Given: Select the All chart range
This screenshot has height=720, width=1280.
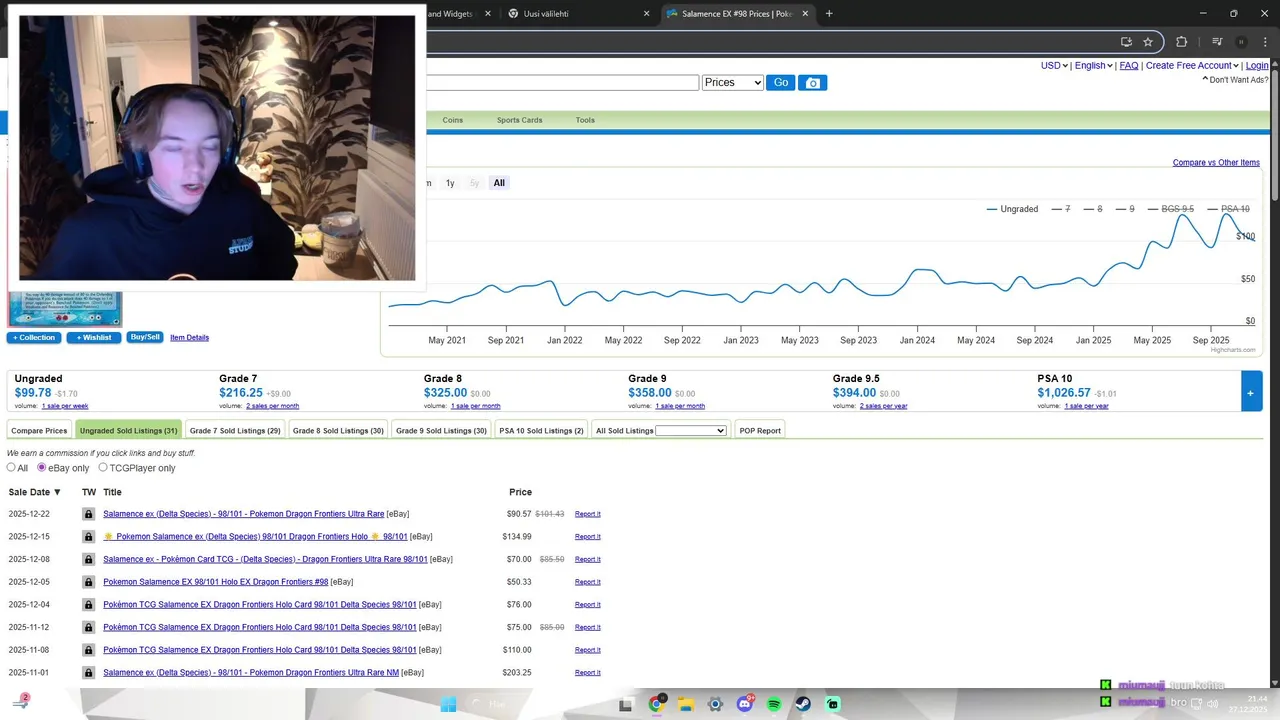Looking at the screenshot, I should 499,183.
